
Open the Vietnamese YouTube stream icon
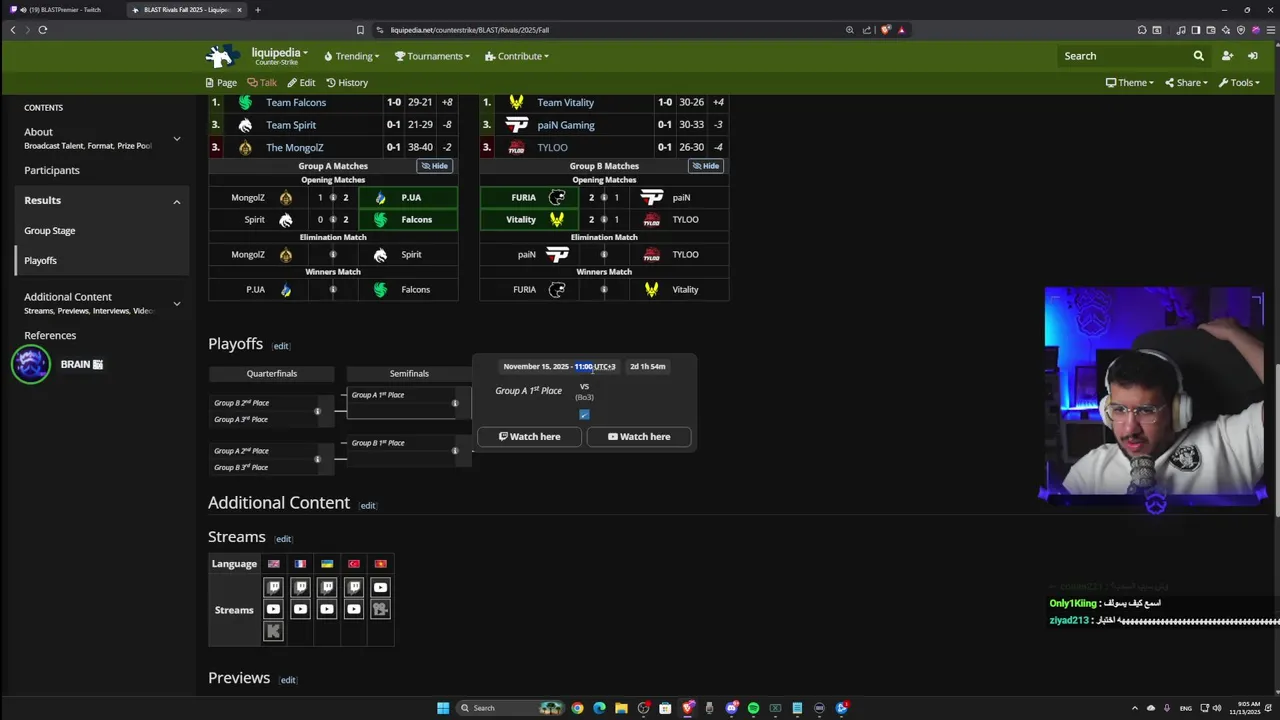click(380, 587)
